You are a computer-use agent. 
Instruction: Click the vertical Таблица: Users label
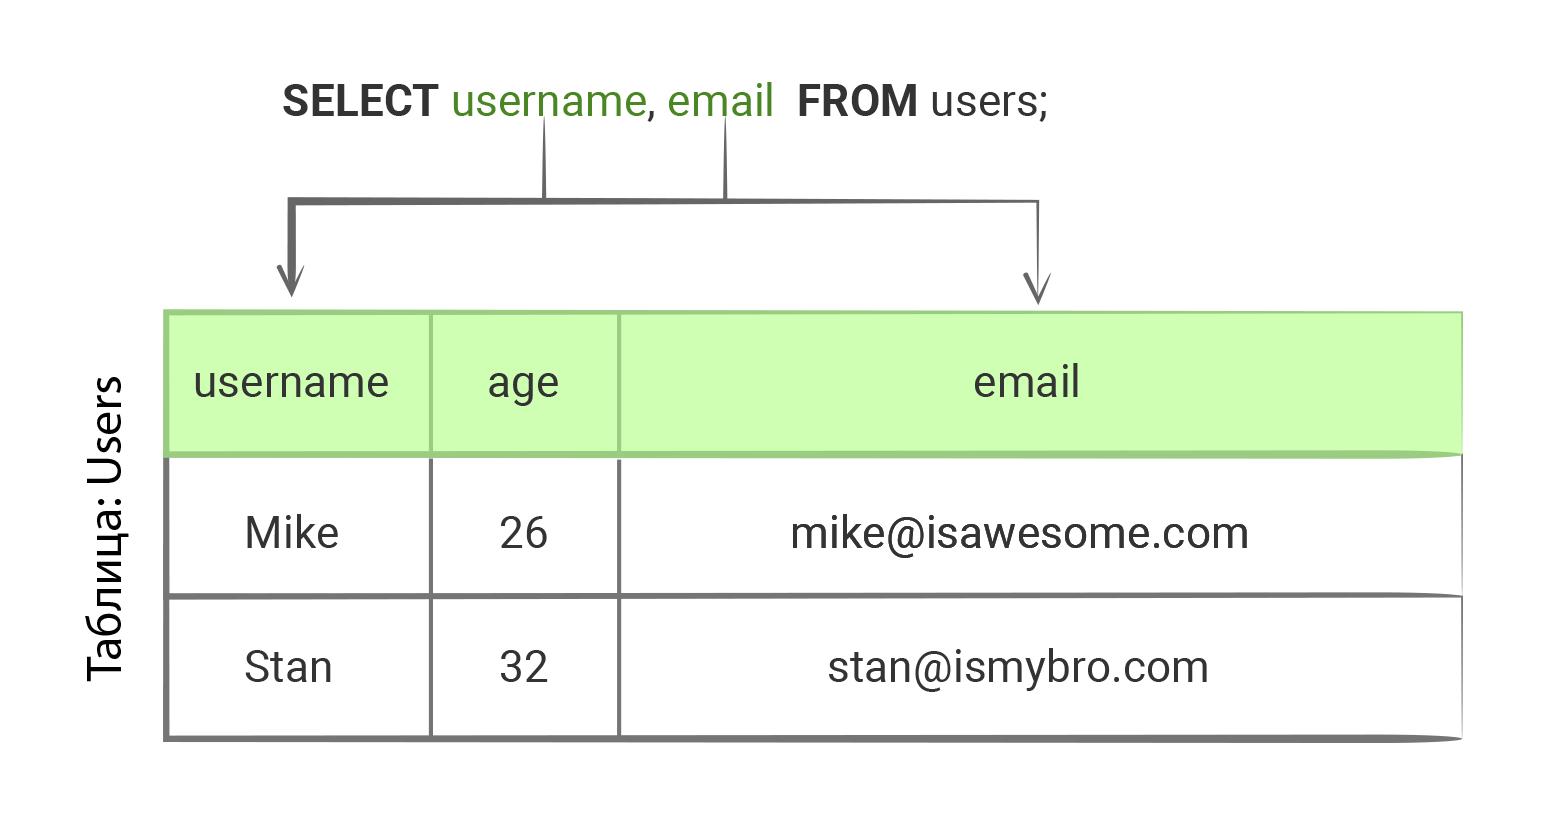tap(105, 528)
